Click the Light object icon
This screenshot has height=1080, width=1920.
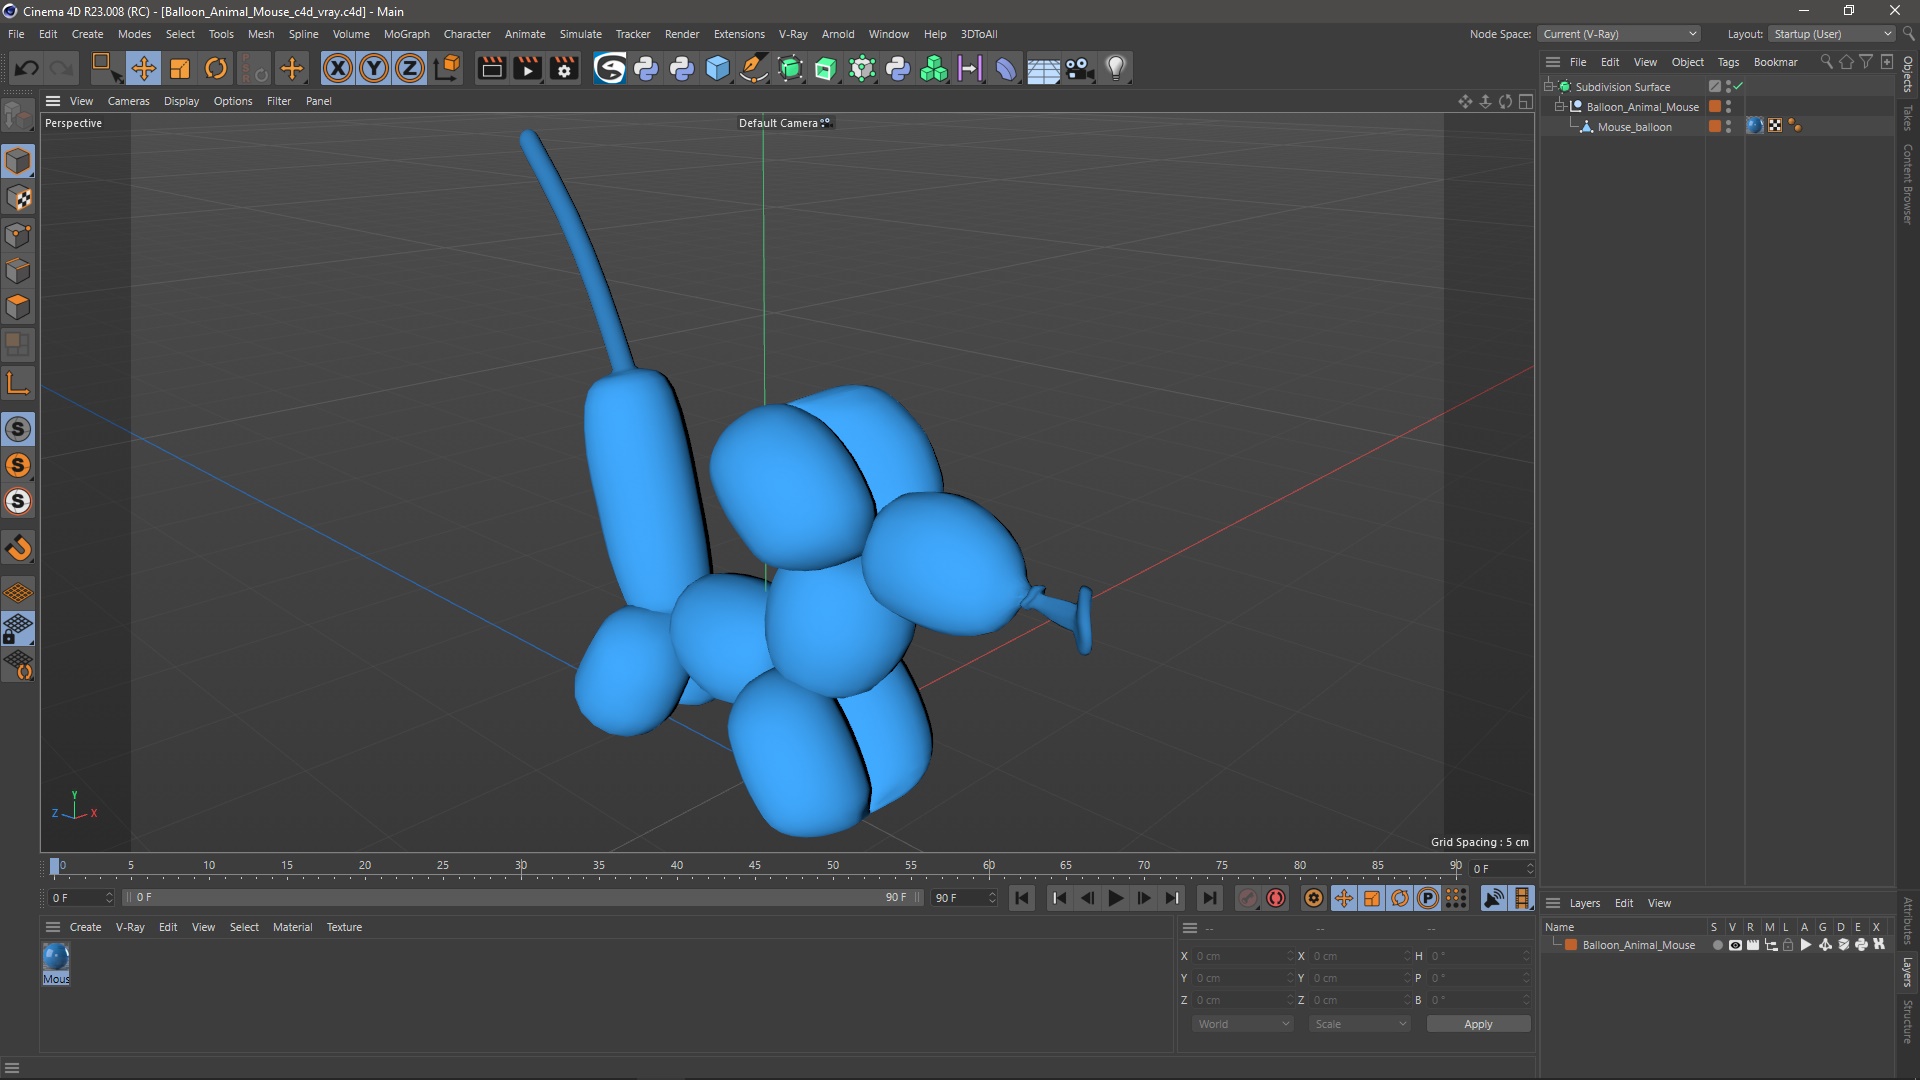point(1116,68)
